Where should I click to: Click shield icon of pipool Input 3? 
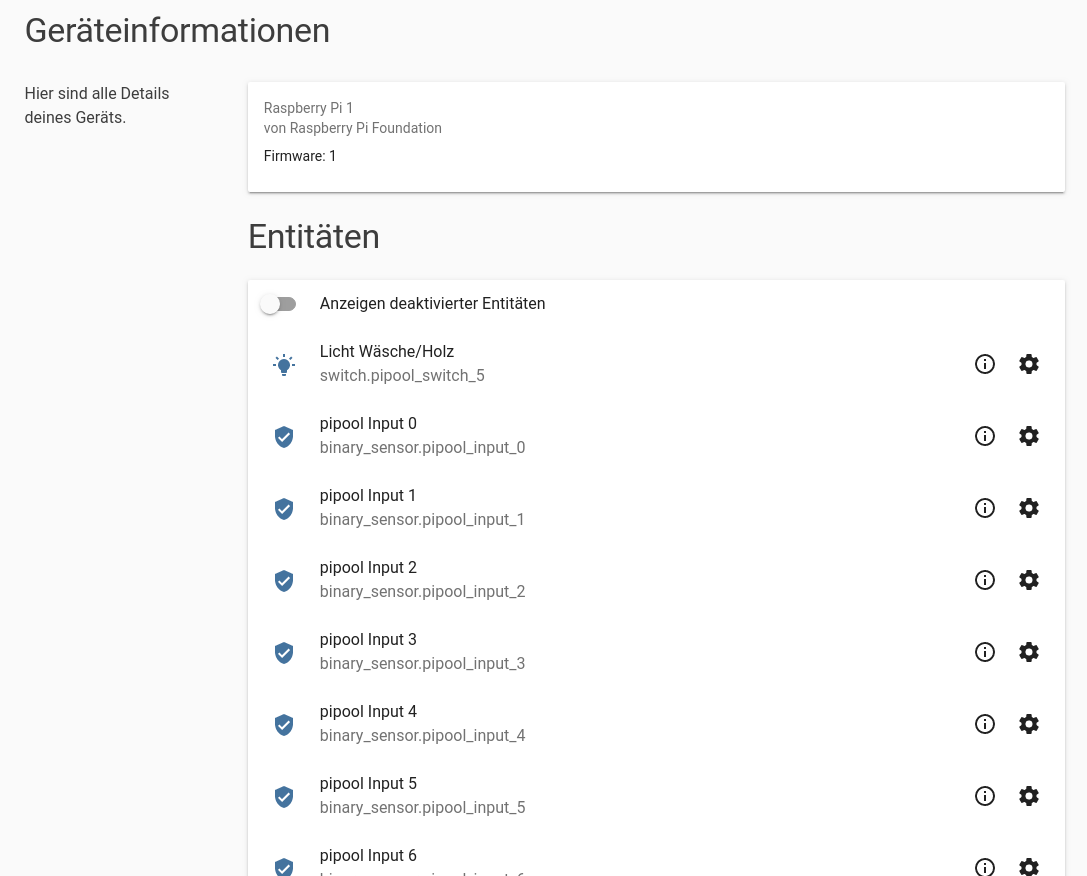[284, 652]
